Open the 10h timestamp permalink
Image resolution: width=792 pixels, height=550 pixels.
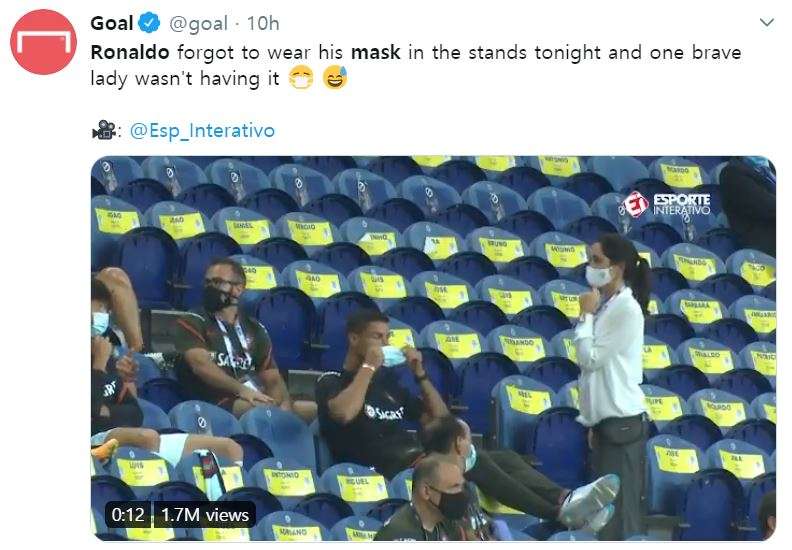pos(264,23)
